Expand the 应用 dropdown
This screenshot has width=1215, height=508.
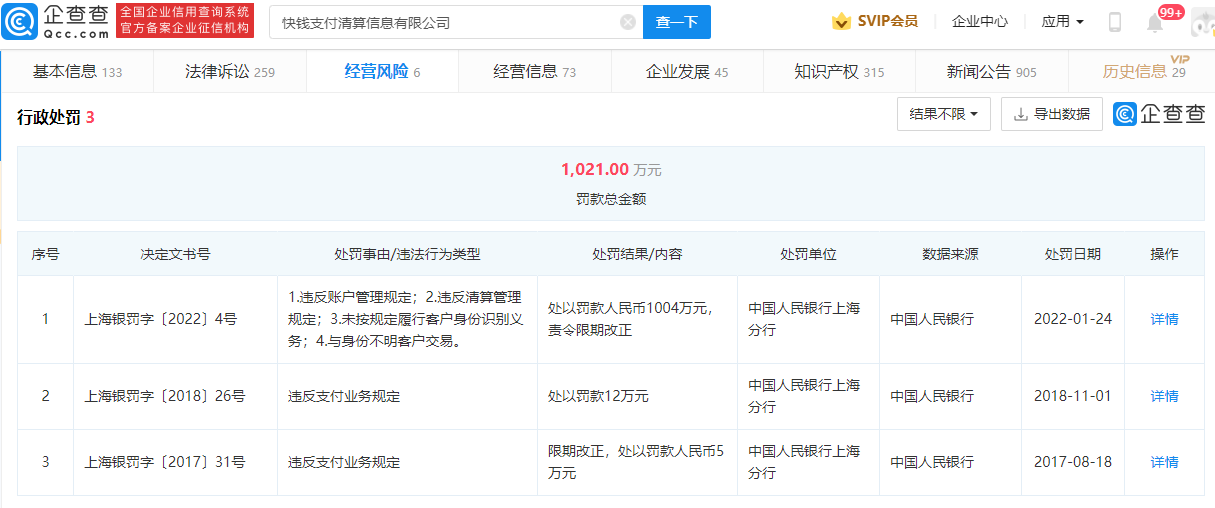coord(1063,21)
